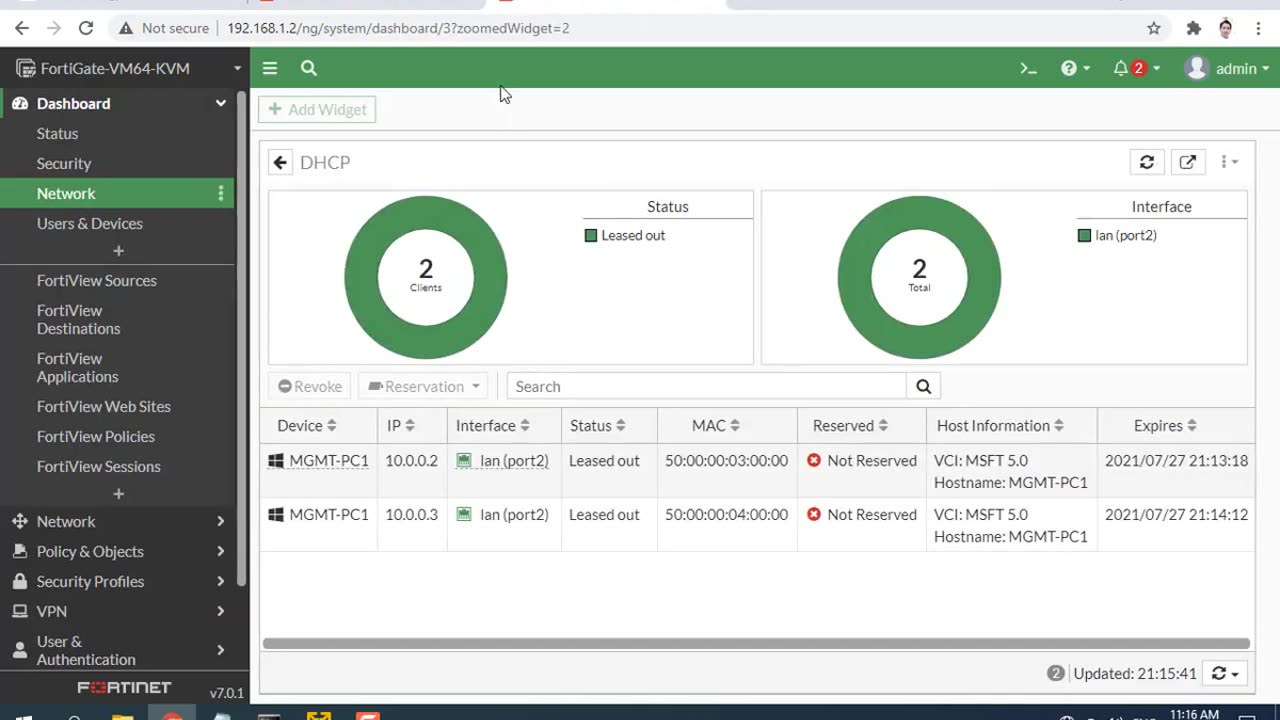Select the MGMT-PC1 row with IP 10.0.0.2

click(756, 471)
